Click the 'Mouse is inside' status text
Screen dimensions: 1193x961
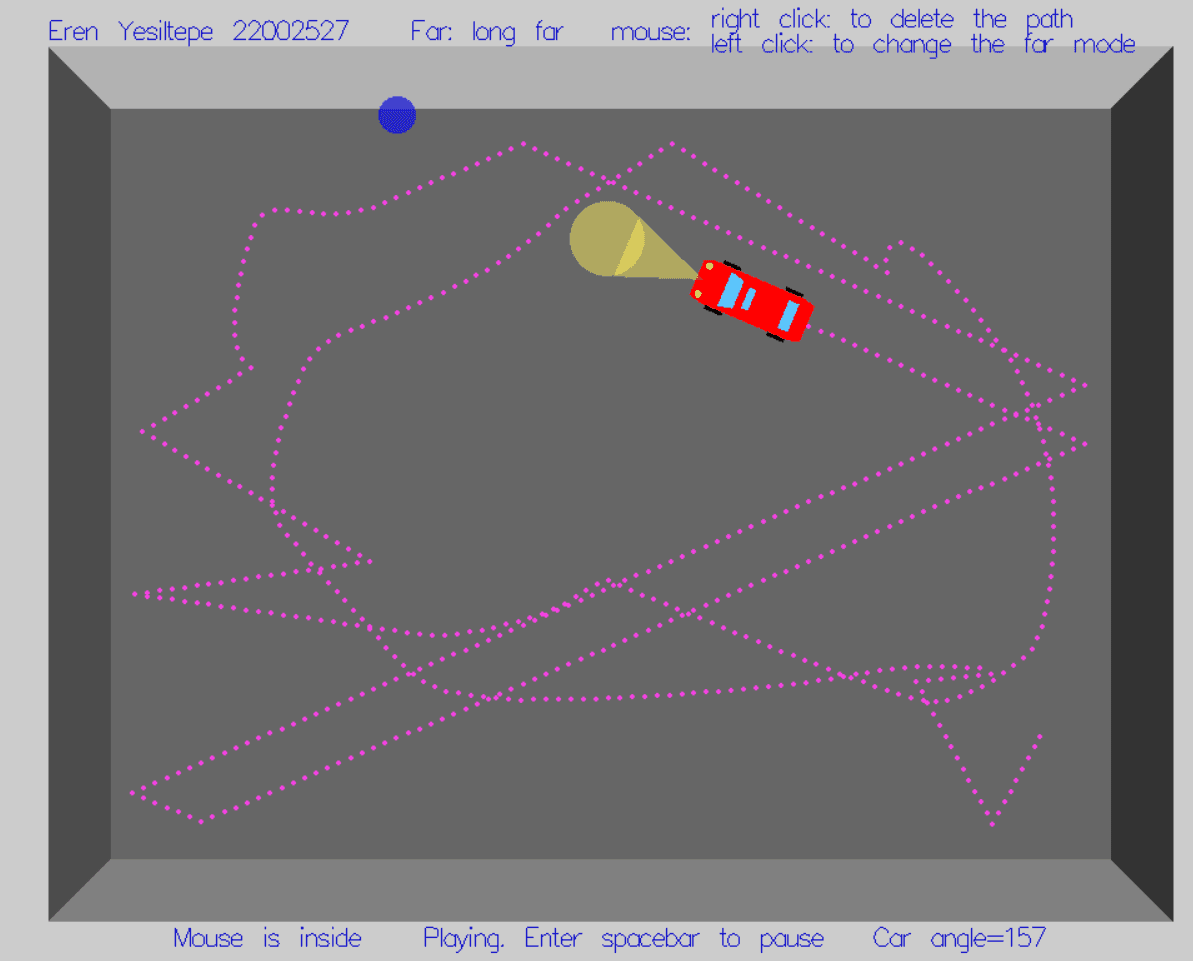point(267,938)
